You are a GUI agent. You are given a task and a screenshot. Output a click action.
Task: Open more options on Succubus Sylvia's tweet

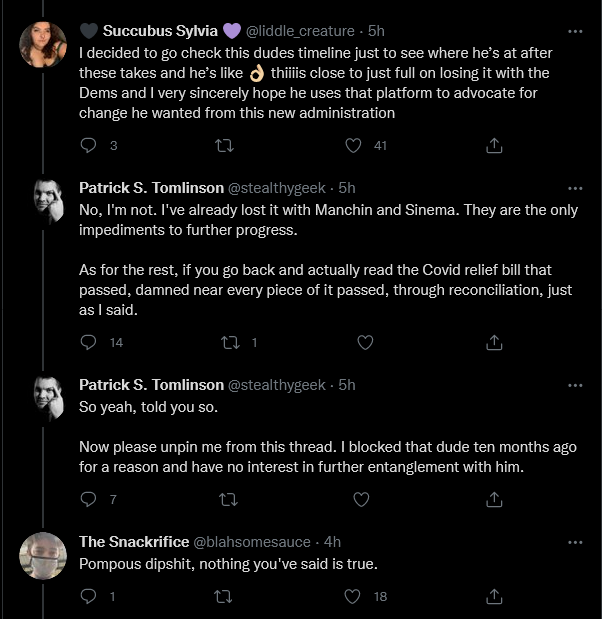[575, 32]
